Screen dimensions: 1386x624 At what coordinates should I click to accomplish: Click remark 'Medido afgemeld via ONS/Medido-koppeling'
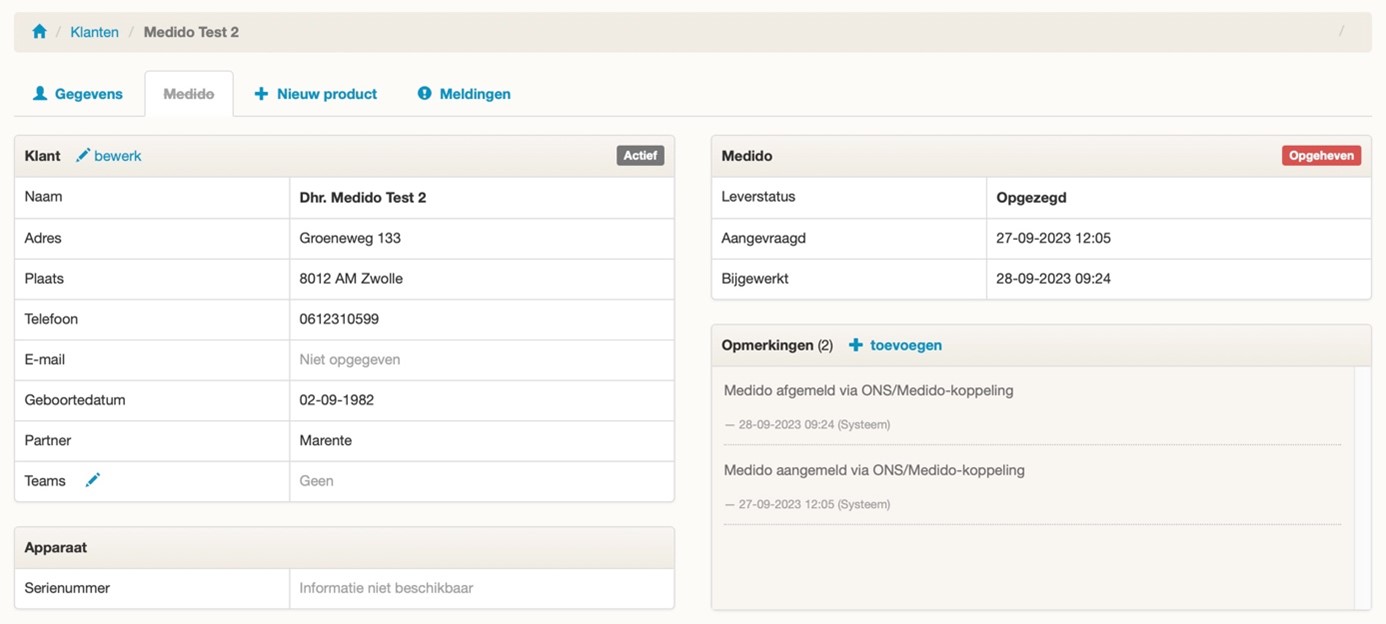click(869, 390)
